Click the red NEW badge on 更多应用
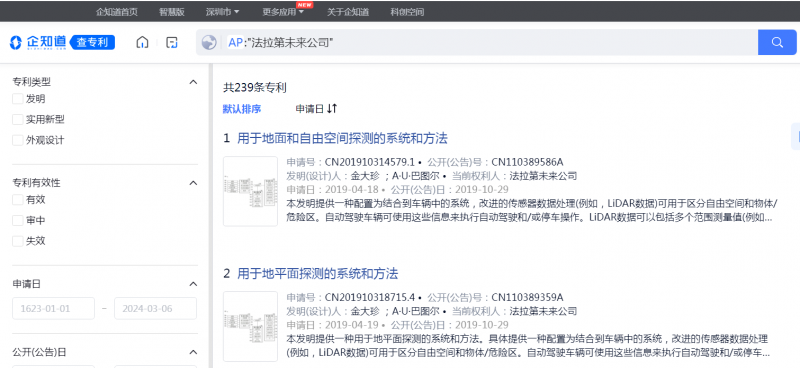 click(305, 5)
